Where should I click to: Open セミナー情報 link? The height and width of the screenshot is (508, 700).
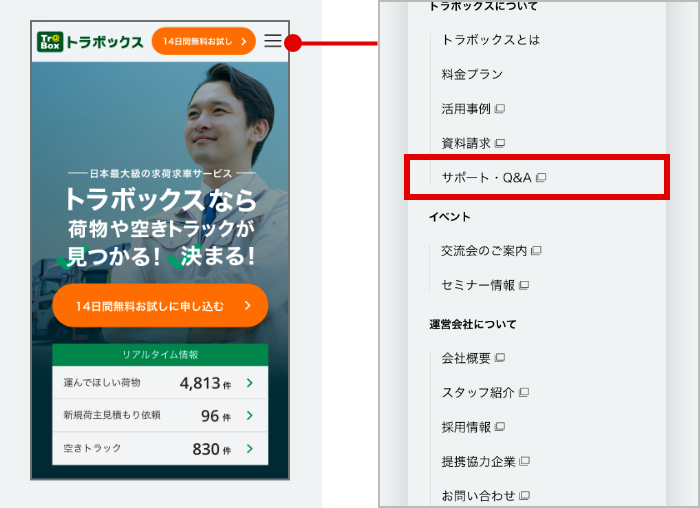click(x=485, y=285)
